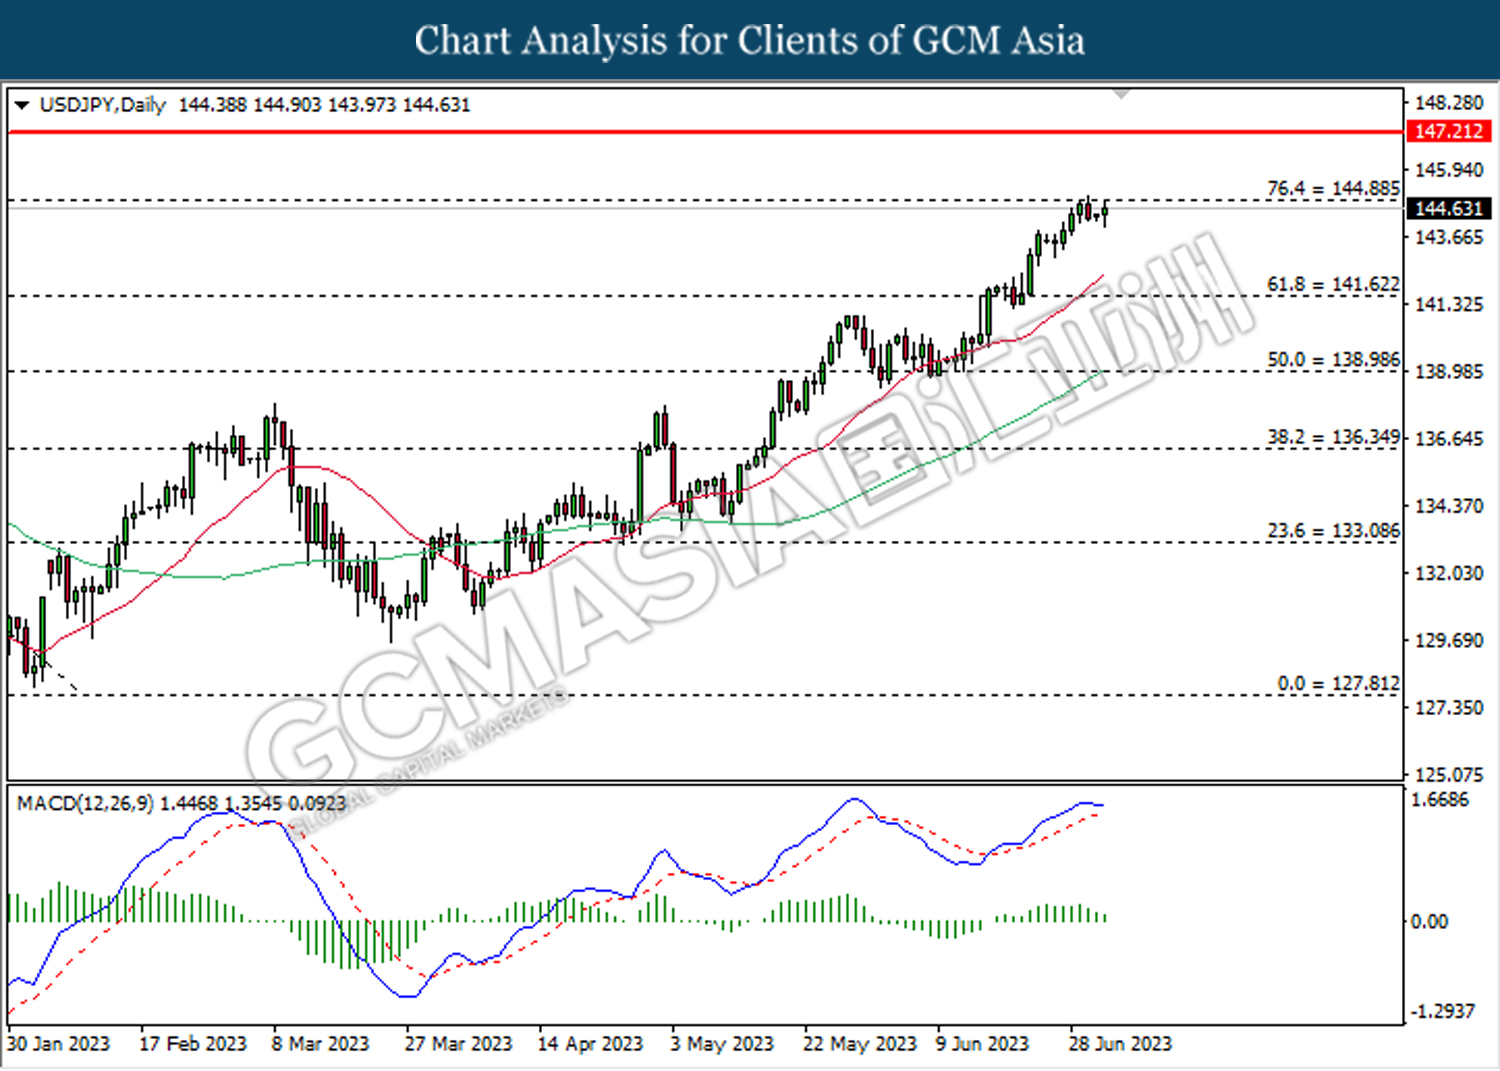Click the 129.690 price axis value
The width and height of the screenshot is (1500, 1071).
[1449, 640]
